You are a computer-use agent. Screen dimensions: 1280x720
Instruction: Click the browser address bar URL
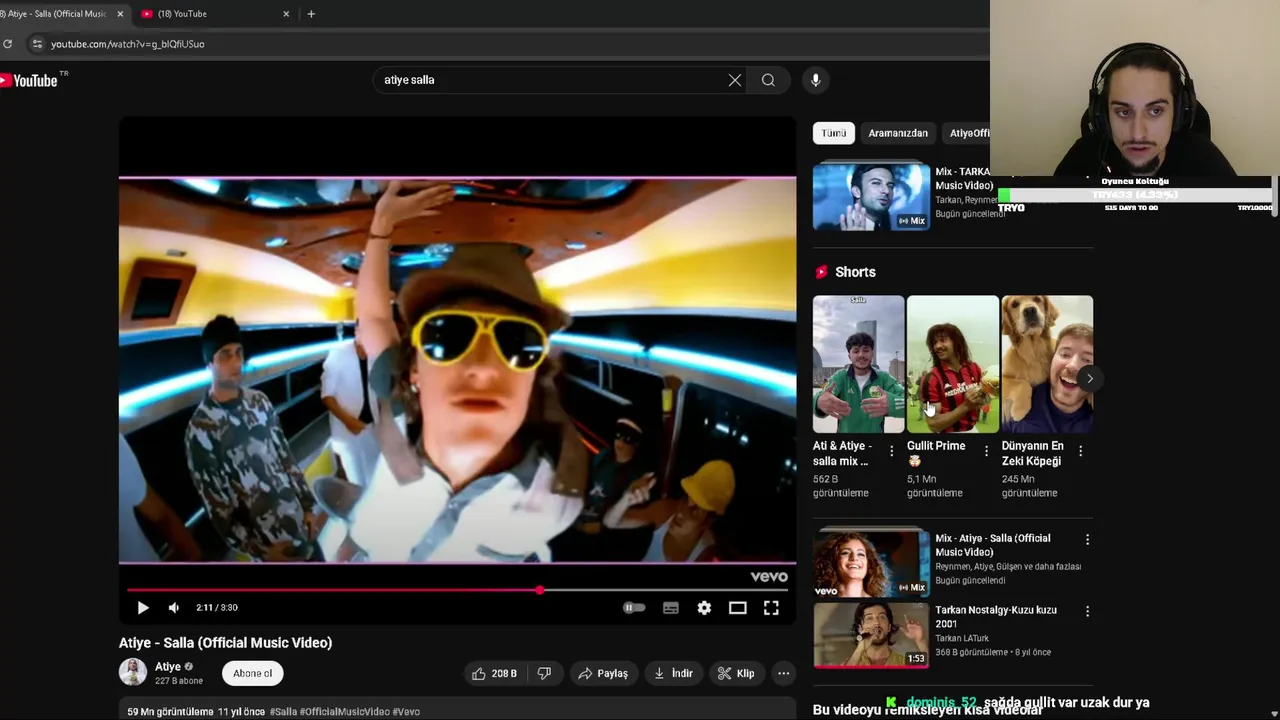pos(128,44)
